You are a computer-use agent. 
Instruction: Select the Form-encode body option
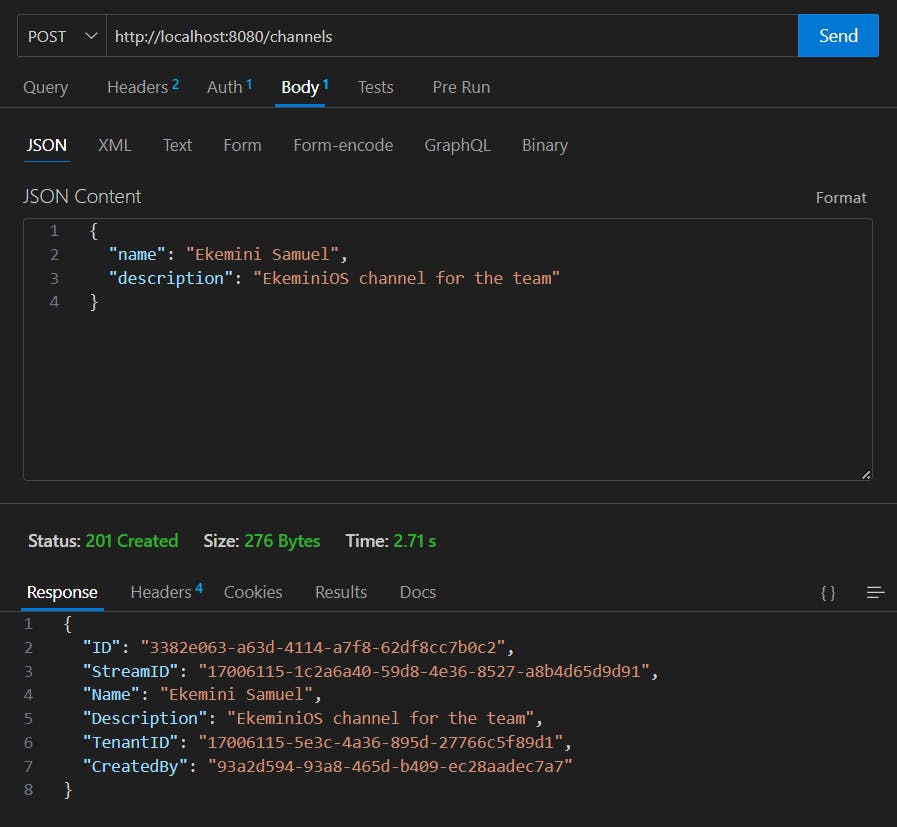(x=343, y=145)
